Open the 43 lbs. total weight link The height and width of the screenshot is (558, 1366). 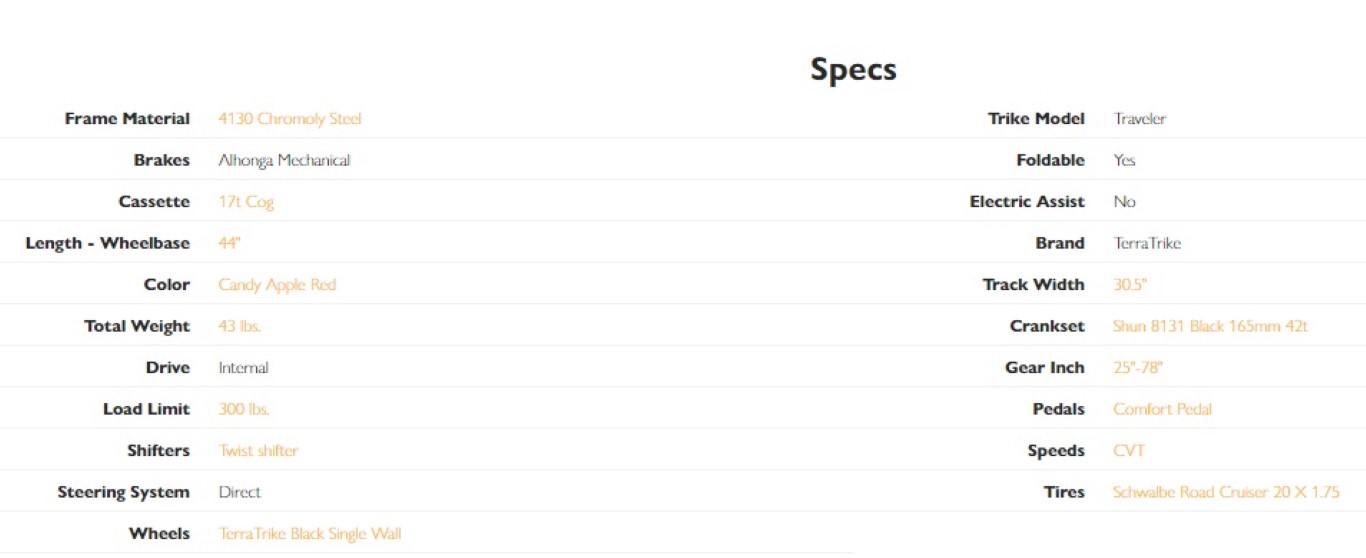[x=240, y=327]
